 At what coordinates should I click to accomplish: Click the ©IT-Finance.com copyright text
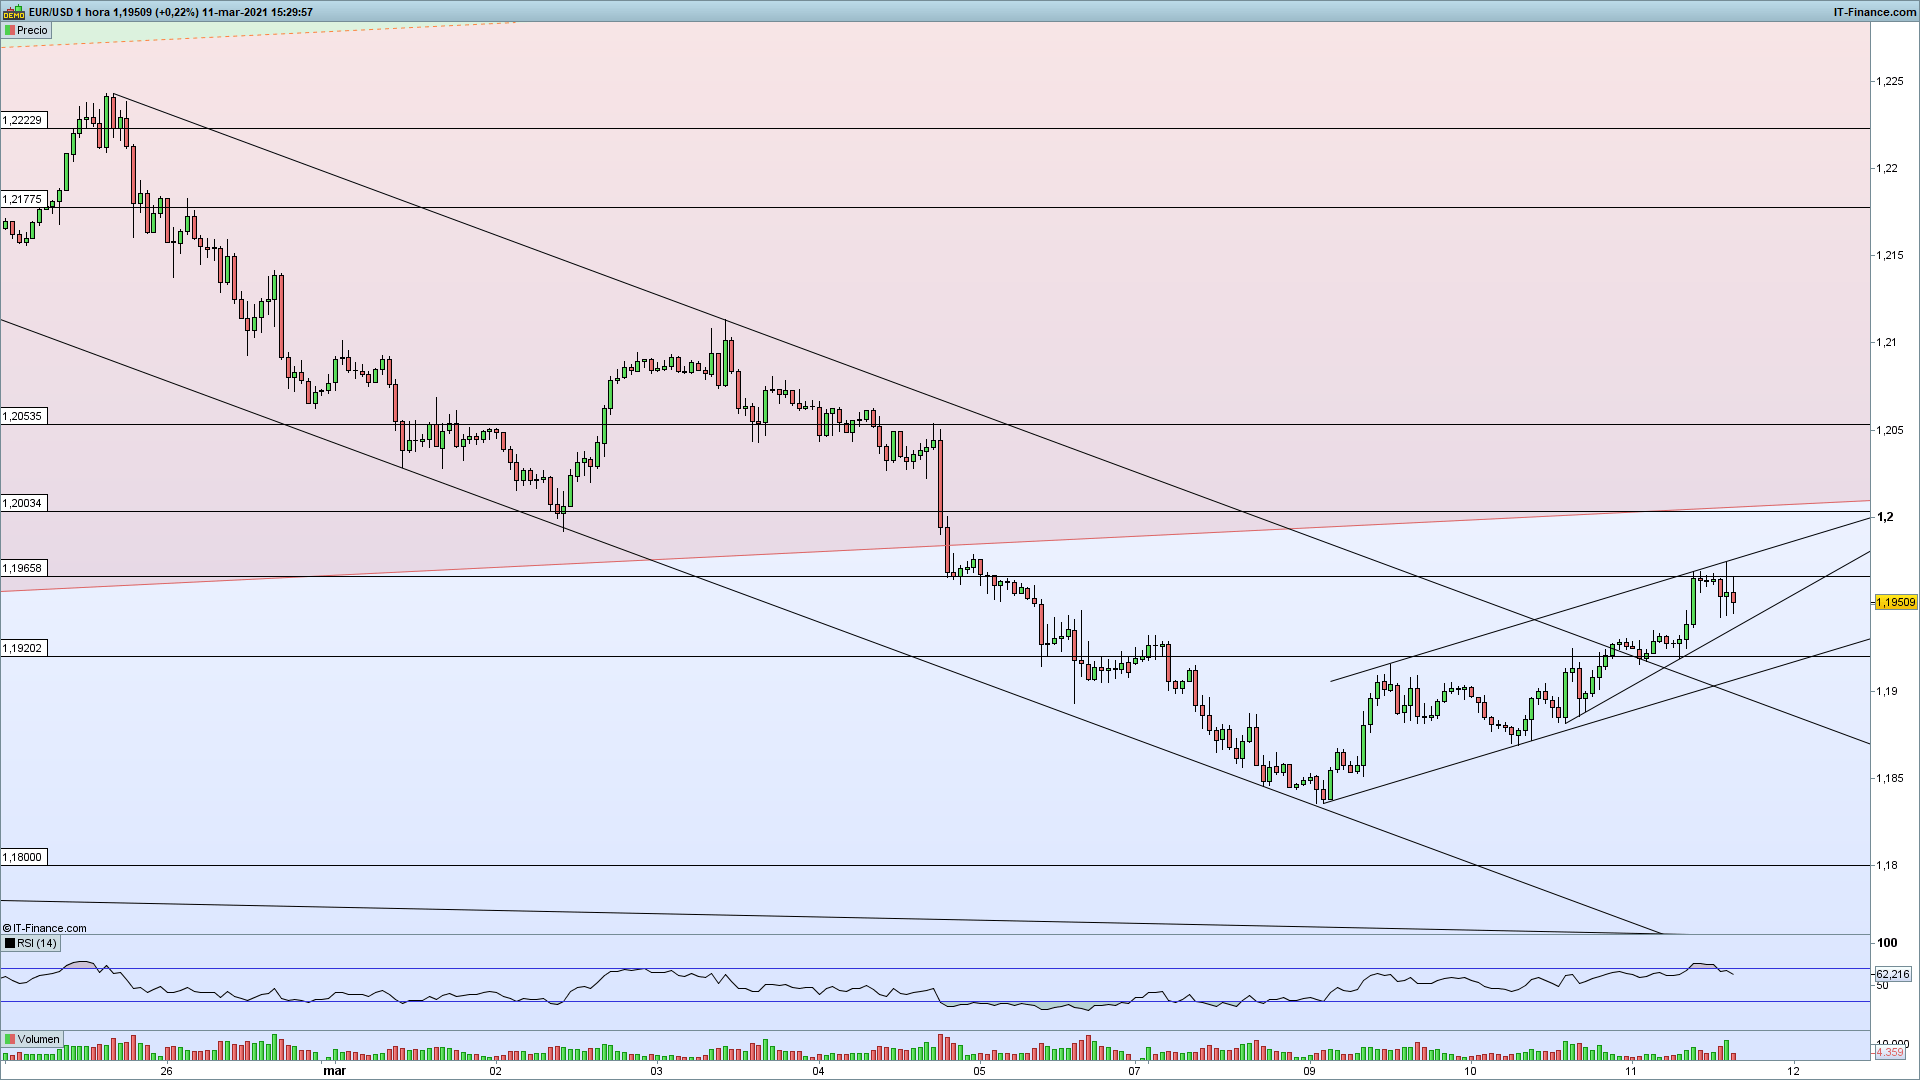tap(45, 928)
